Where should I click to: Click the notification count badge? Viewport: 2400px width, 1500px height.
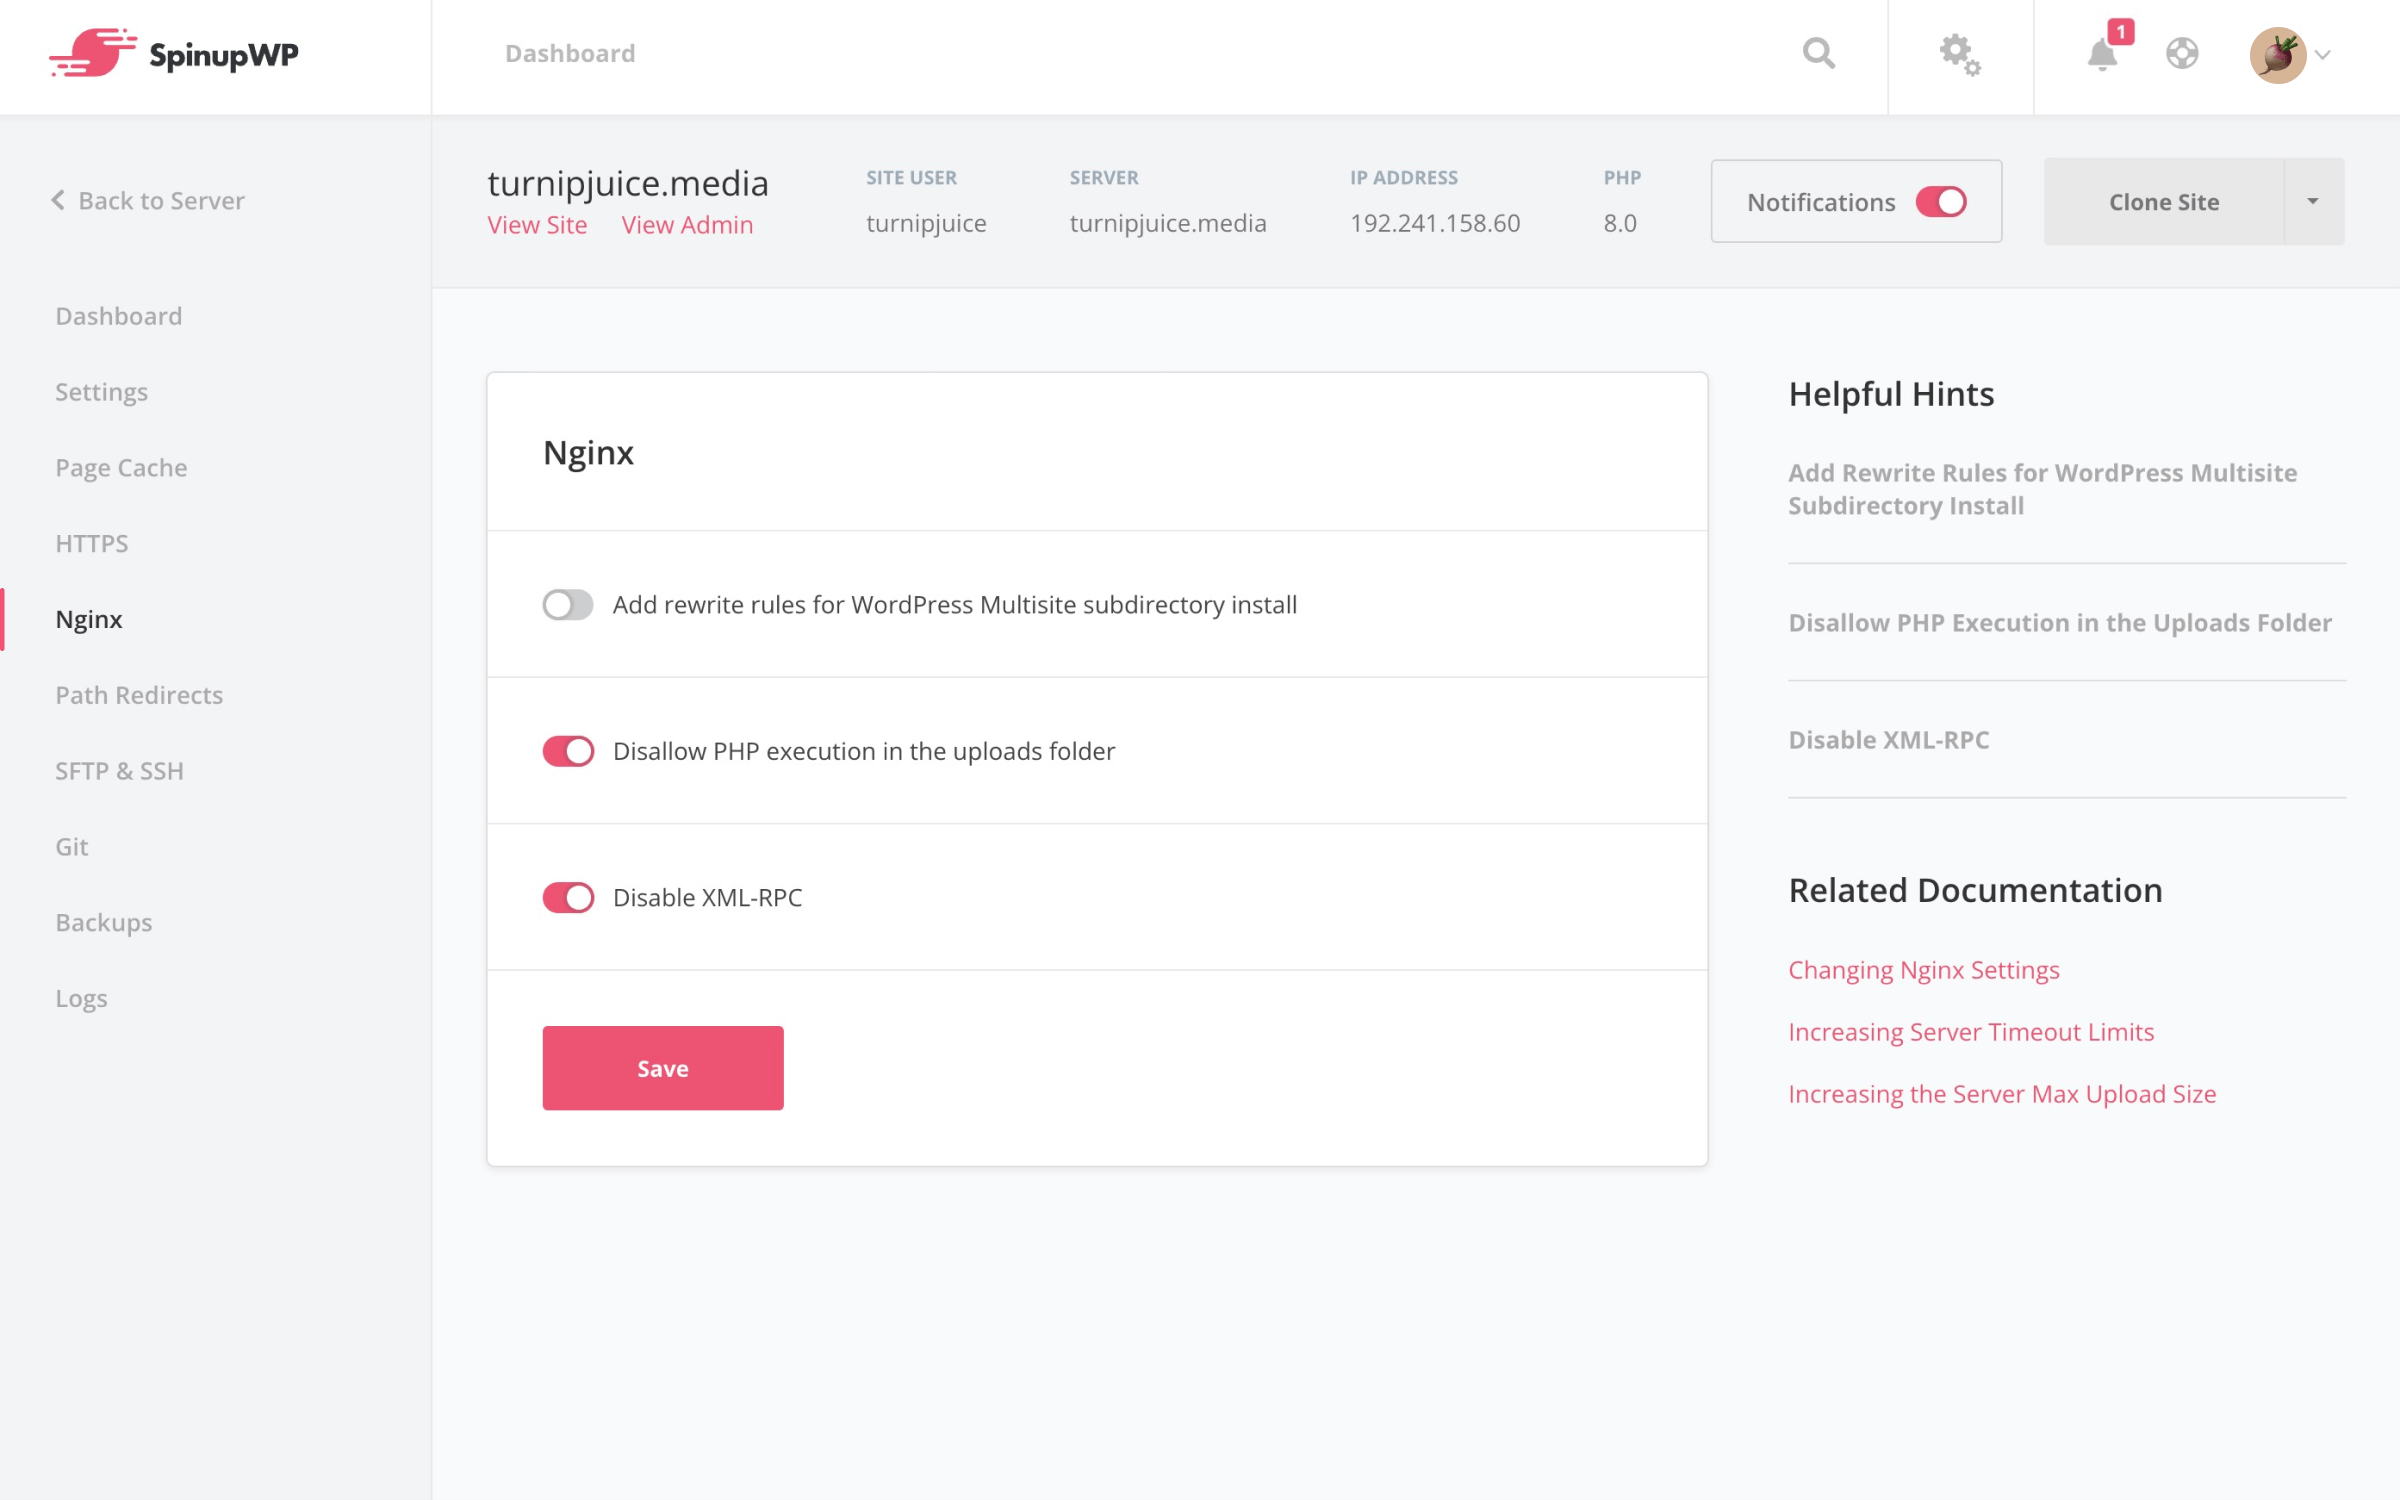(2120, 32)
